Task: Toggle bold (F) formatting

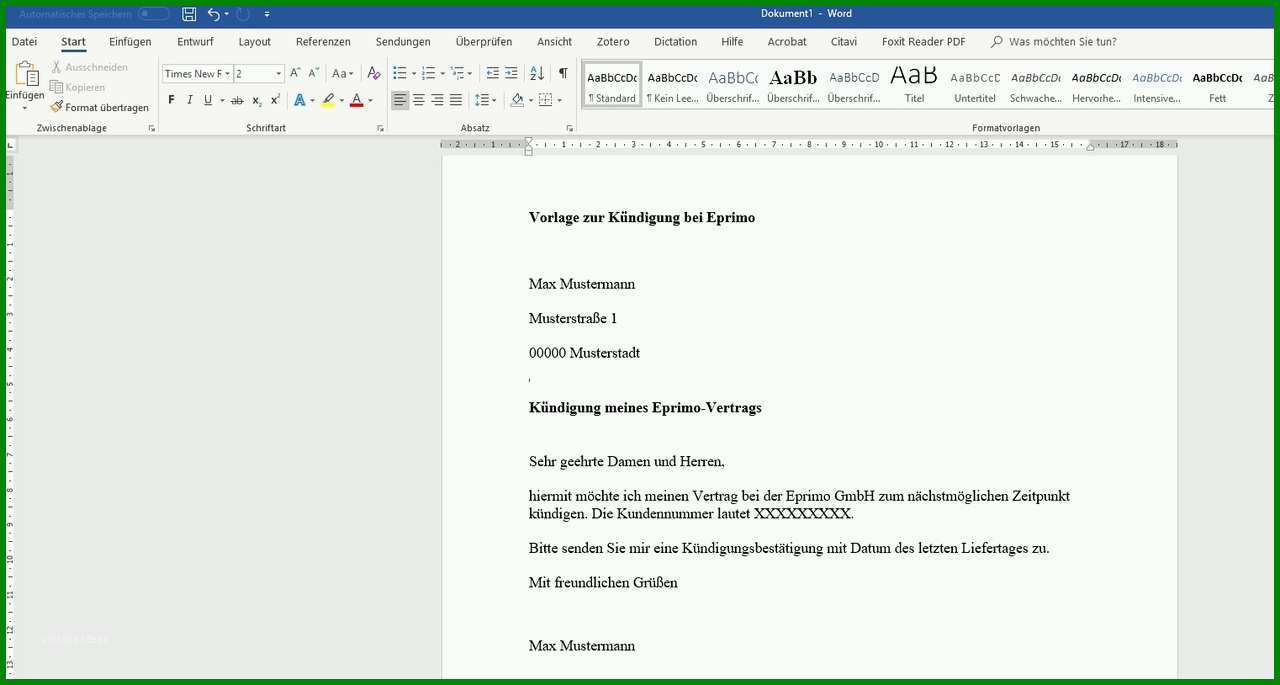Action: [171, 100]
